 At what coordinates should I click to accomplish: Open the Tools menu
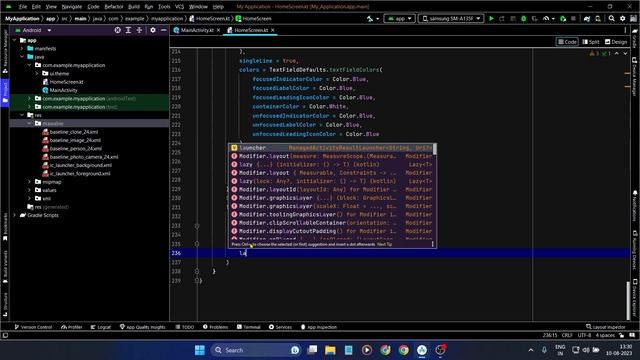164,7
